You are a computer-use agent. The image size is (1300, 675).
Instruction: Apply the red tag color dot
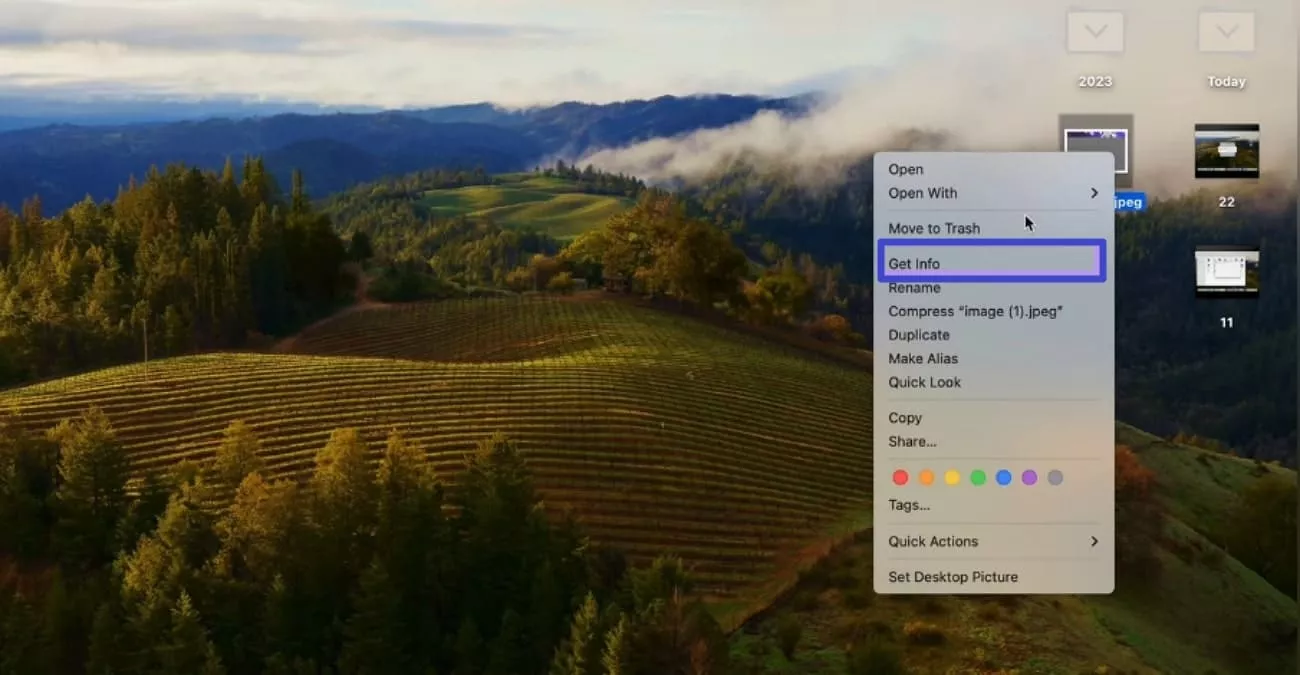(900, 478)
